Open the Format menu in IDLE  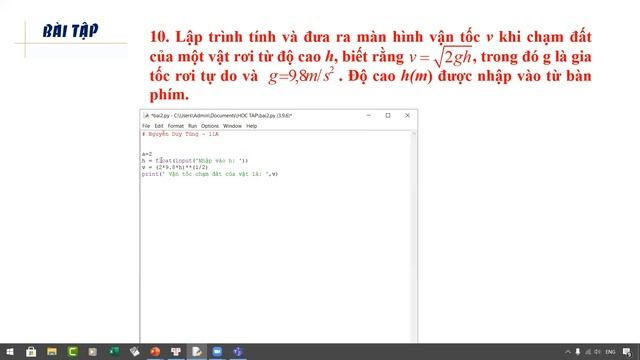coord(176,126)
